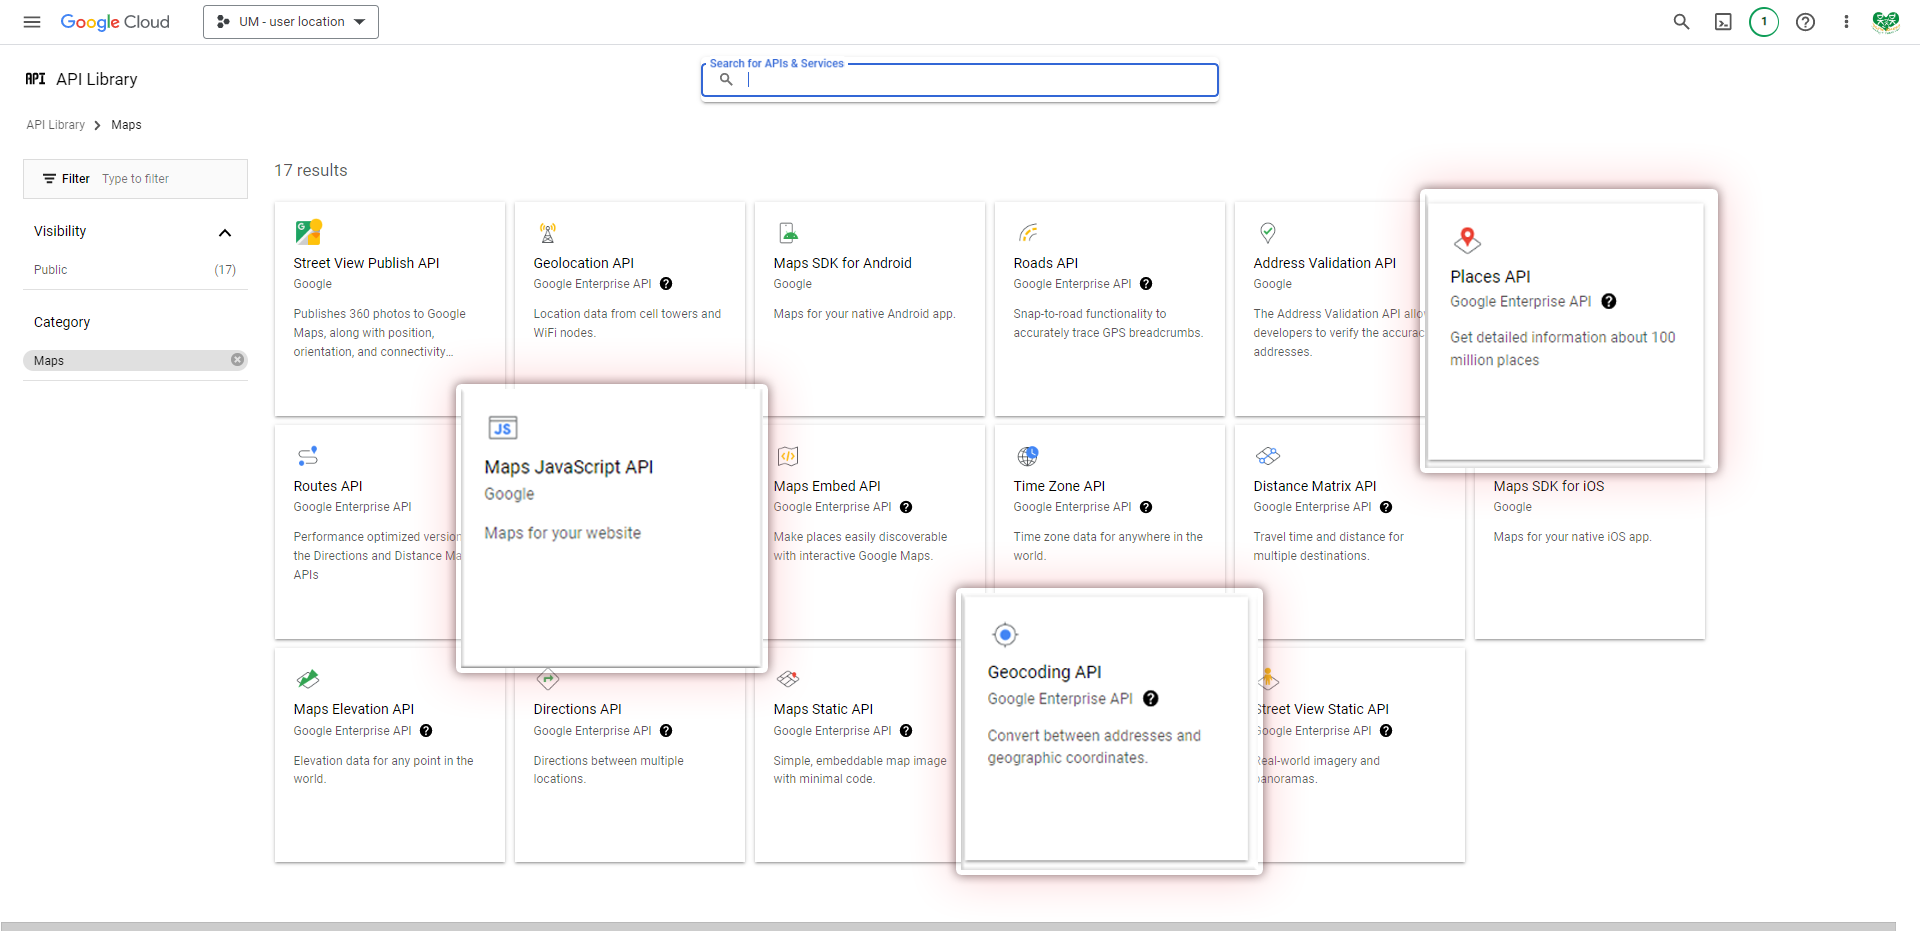Open the help question mark menu
Viewport: 1920px width, 932px height.
1805,22
